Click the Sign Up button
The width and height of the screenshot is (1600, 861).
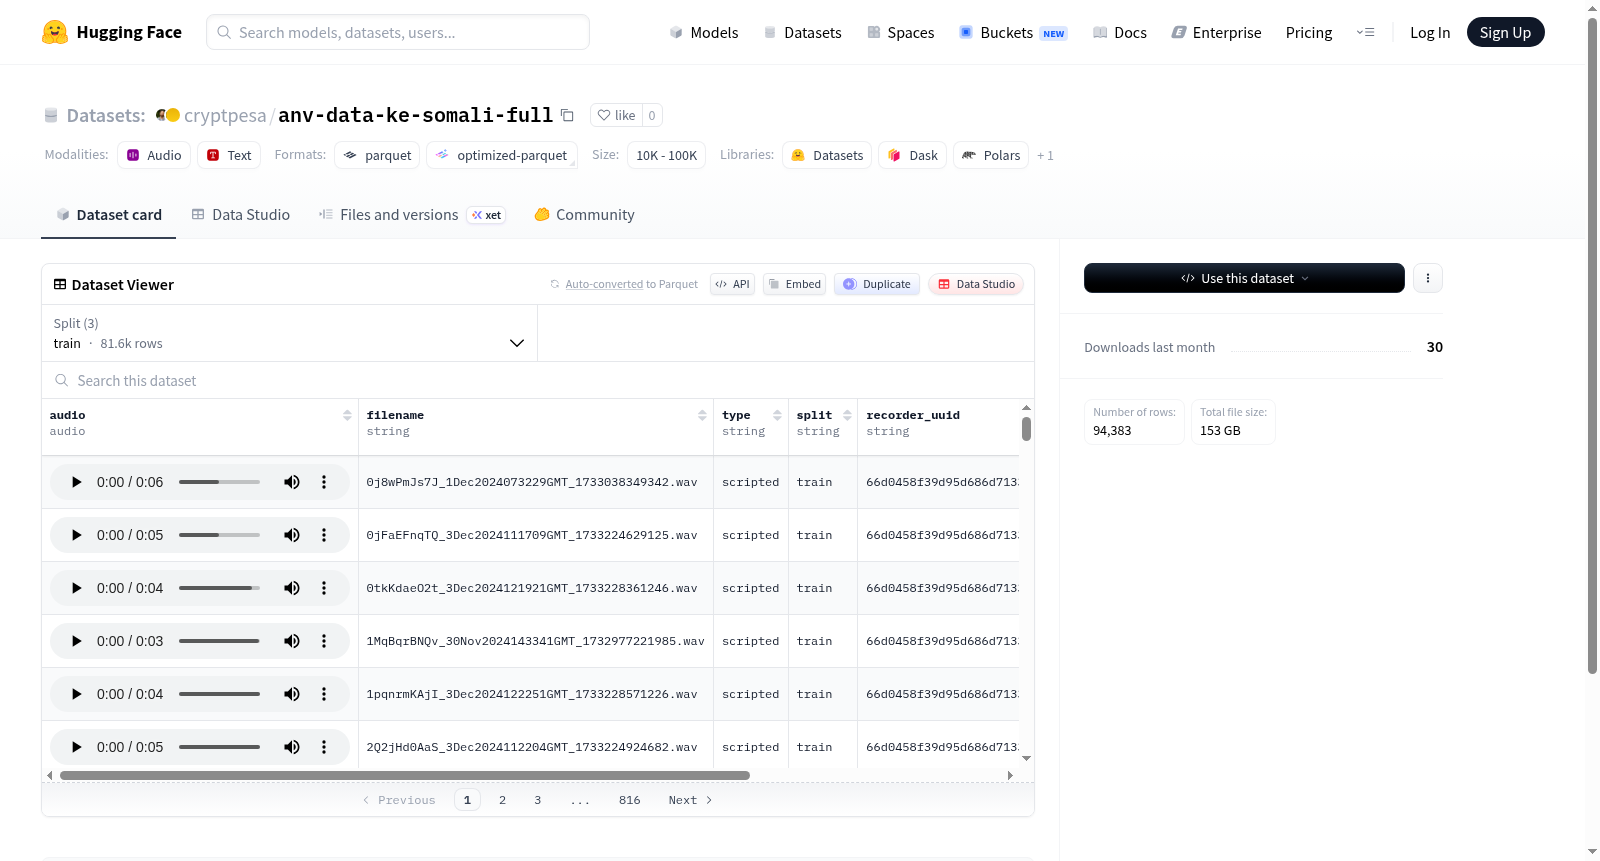coord(1505,33)
